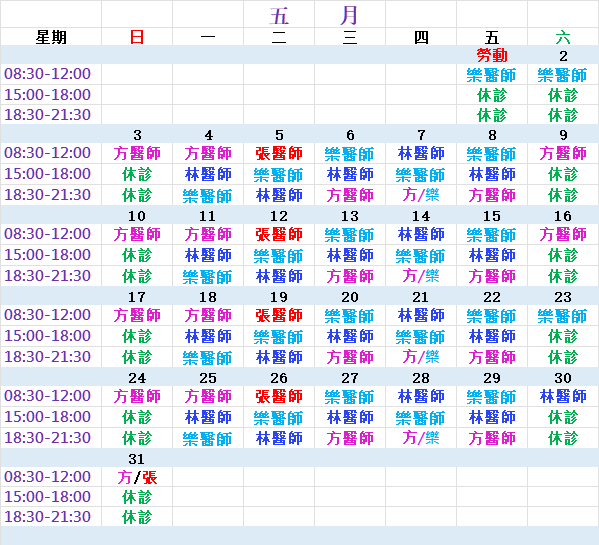Select 樂醫師 evening cell on day 4
Image resolution: width=599 pixels, height=545 pixels.
207,196
